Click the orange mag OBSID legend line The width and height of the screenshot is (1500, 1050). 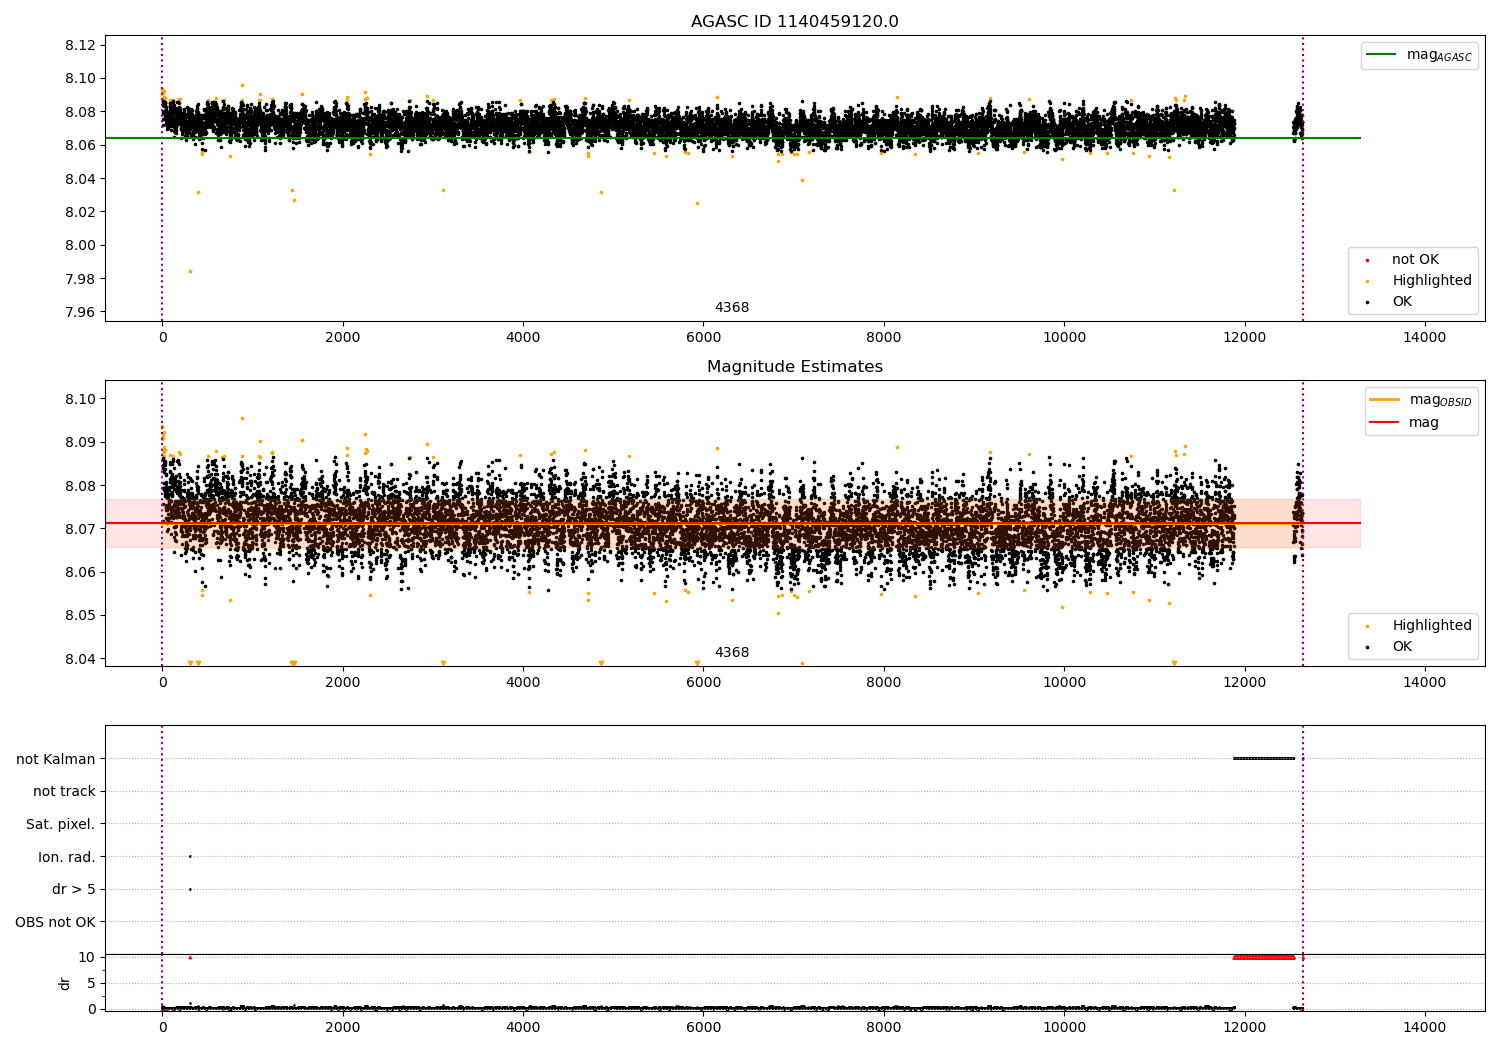click(1384, 400)
